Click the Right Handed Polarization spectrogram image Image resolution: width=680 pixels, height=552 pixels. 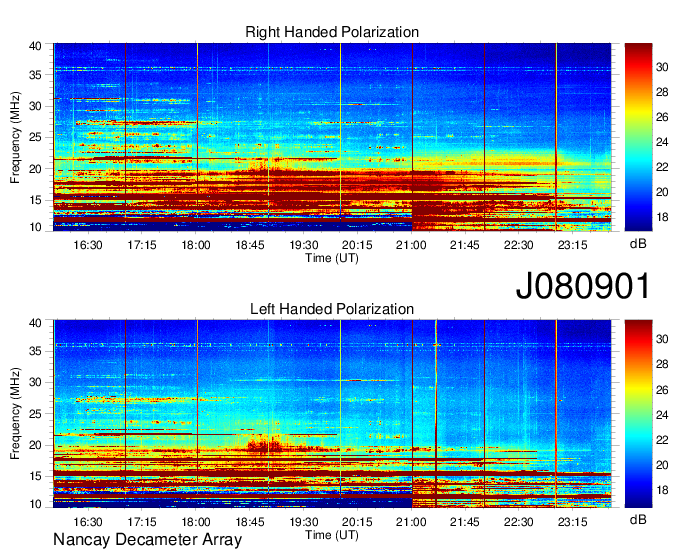(332, 137)
